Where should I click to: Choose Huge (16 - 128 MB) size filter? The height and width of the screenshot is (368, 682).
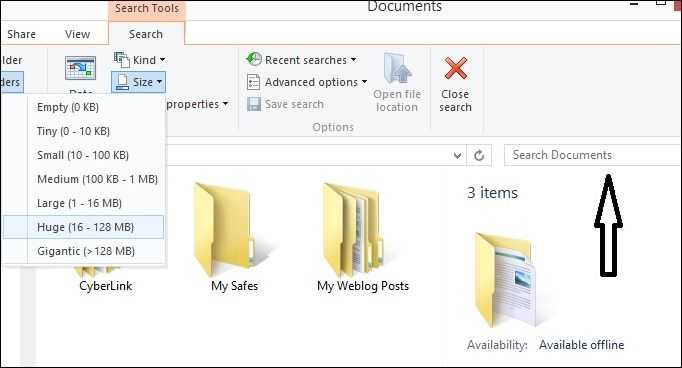tap(84, 227)
